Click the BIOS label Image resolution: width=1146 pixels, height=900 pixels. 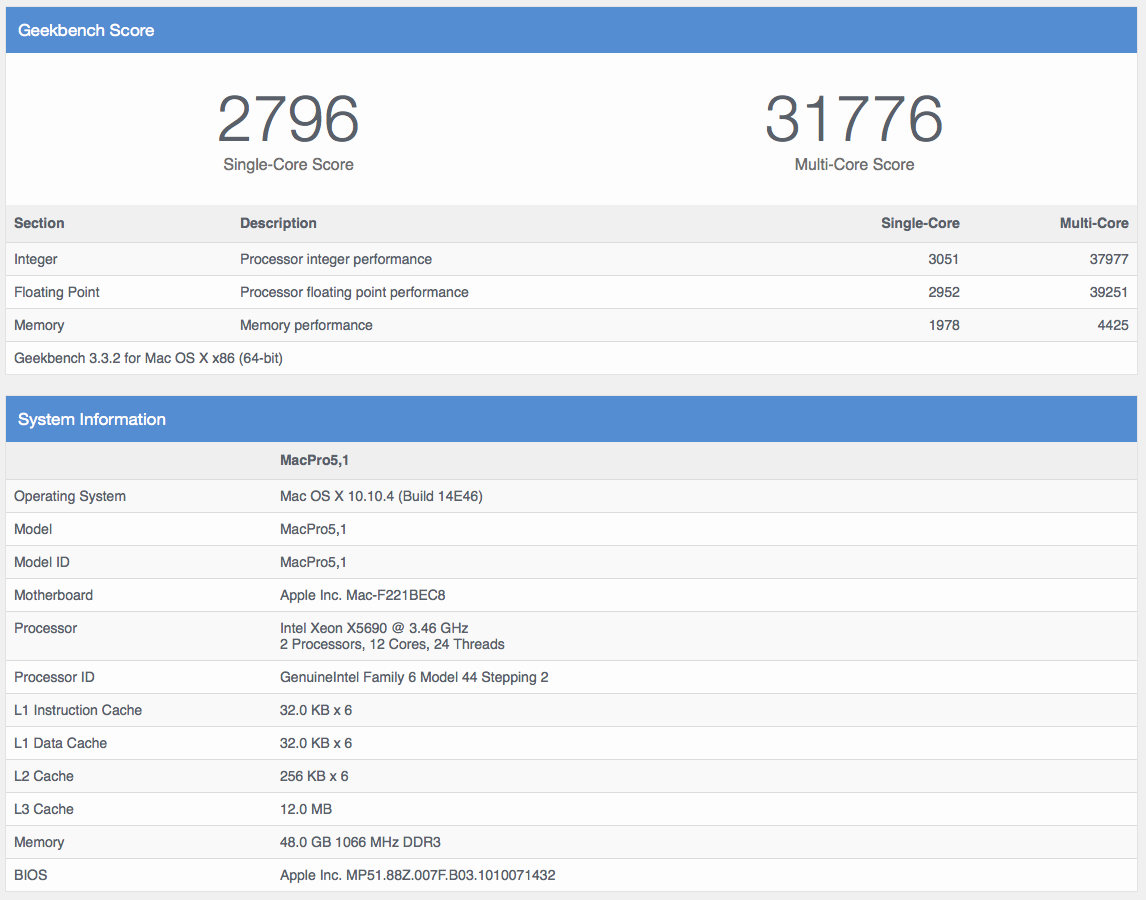coord(31,875)
